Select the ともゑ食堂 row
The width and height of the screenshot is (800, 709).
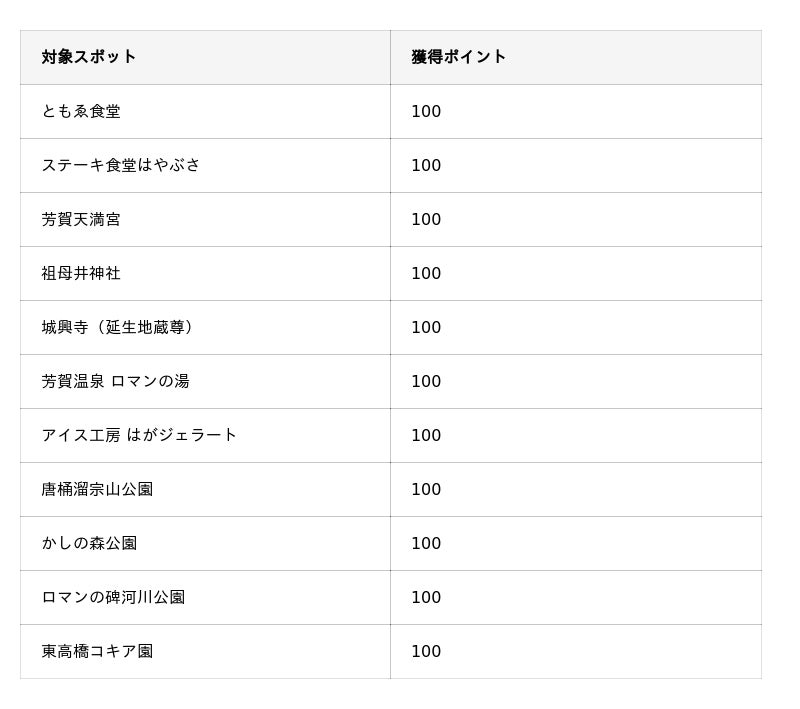391,111
